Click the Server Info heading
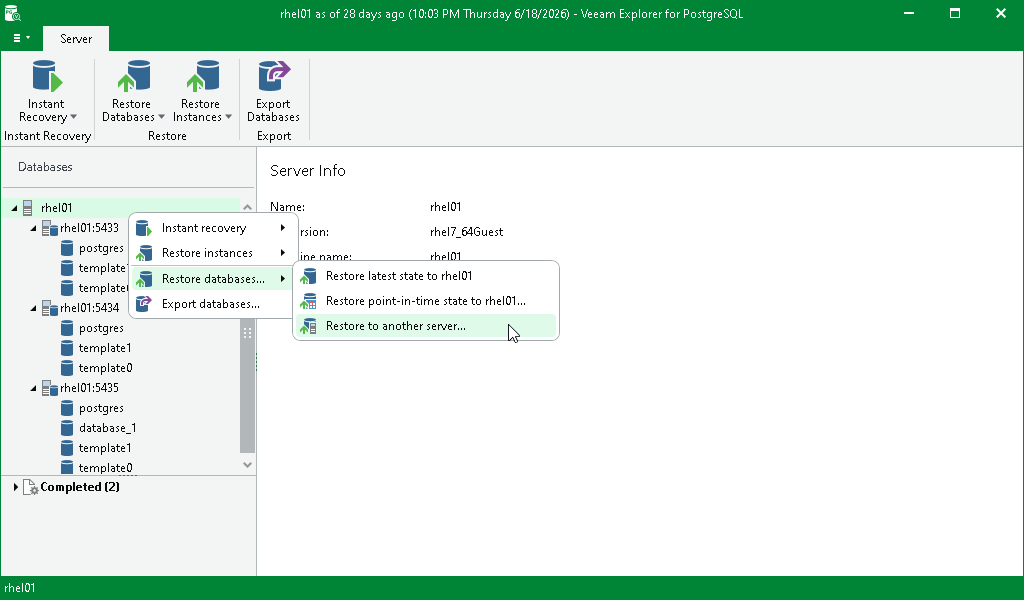Screen dimensions: 1024x600 pyautogui.click(x=308, y=170)
